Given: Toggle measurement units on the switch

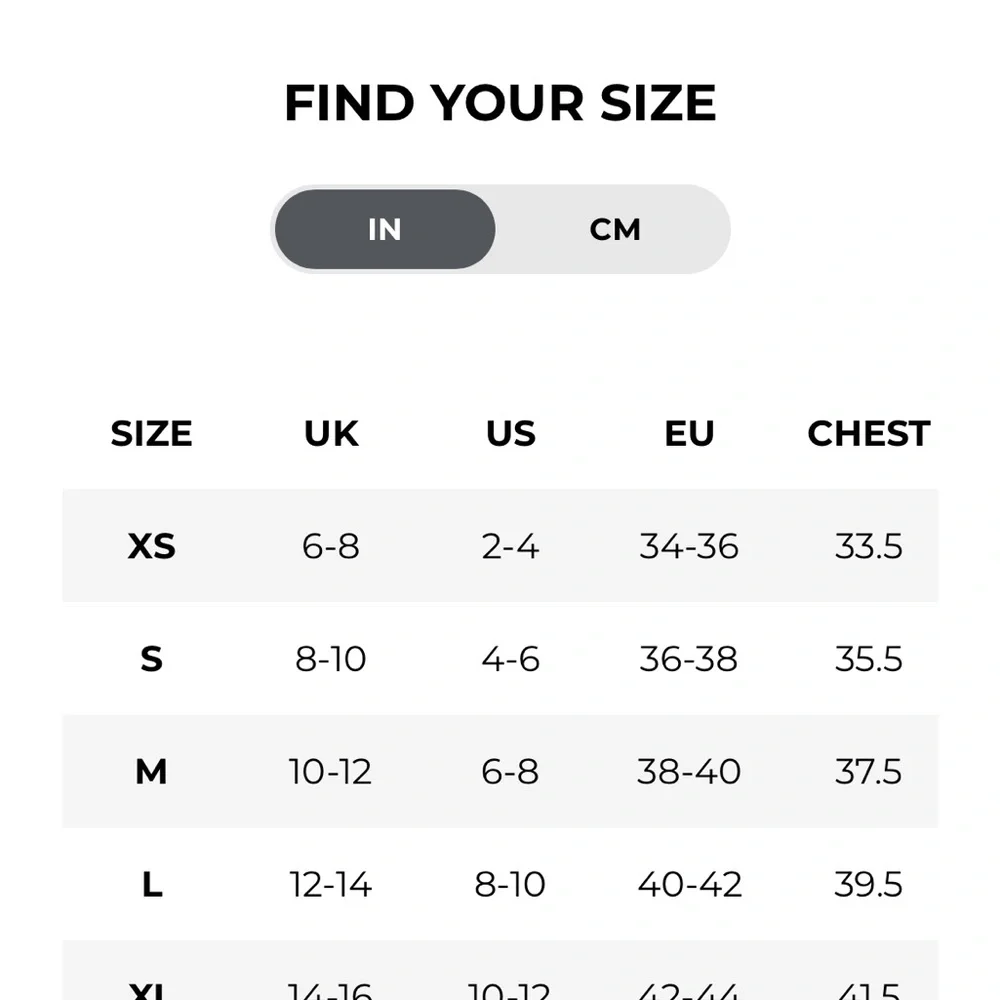Looking at the screenshot, I should tap(500, 229).
